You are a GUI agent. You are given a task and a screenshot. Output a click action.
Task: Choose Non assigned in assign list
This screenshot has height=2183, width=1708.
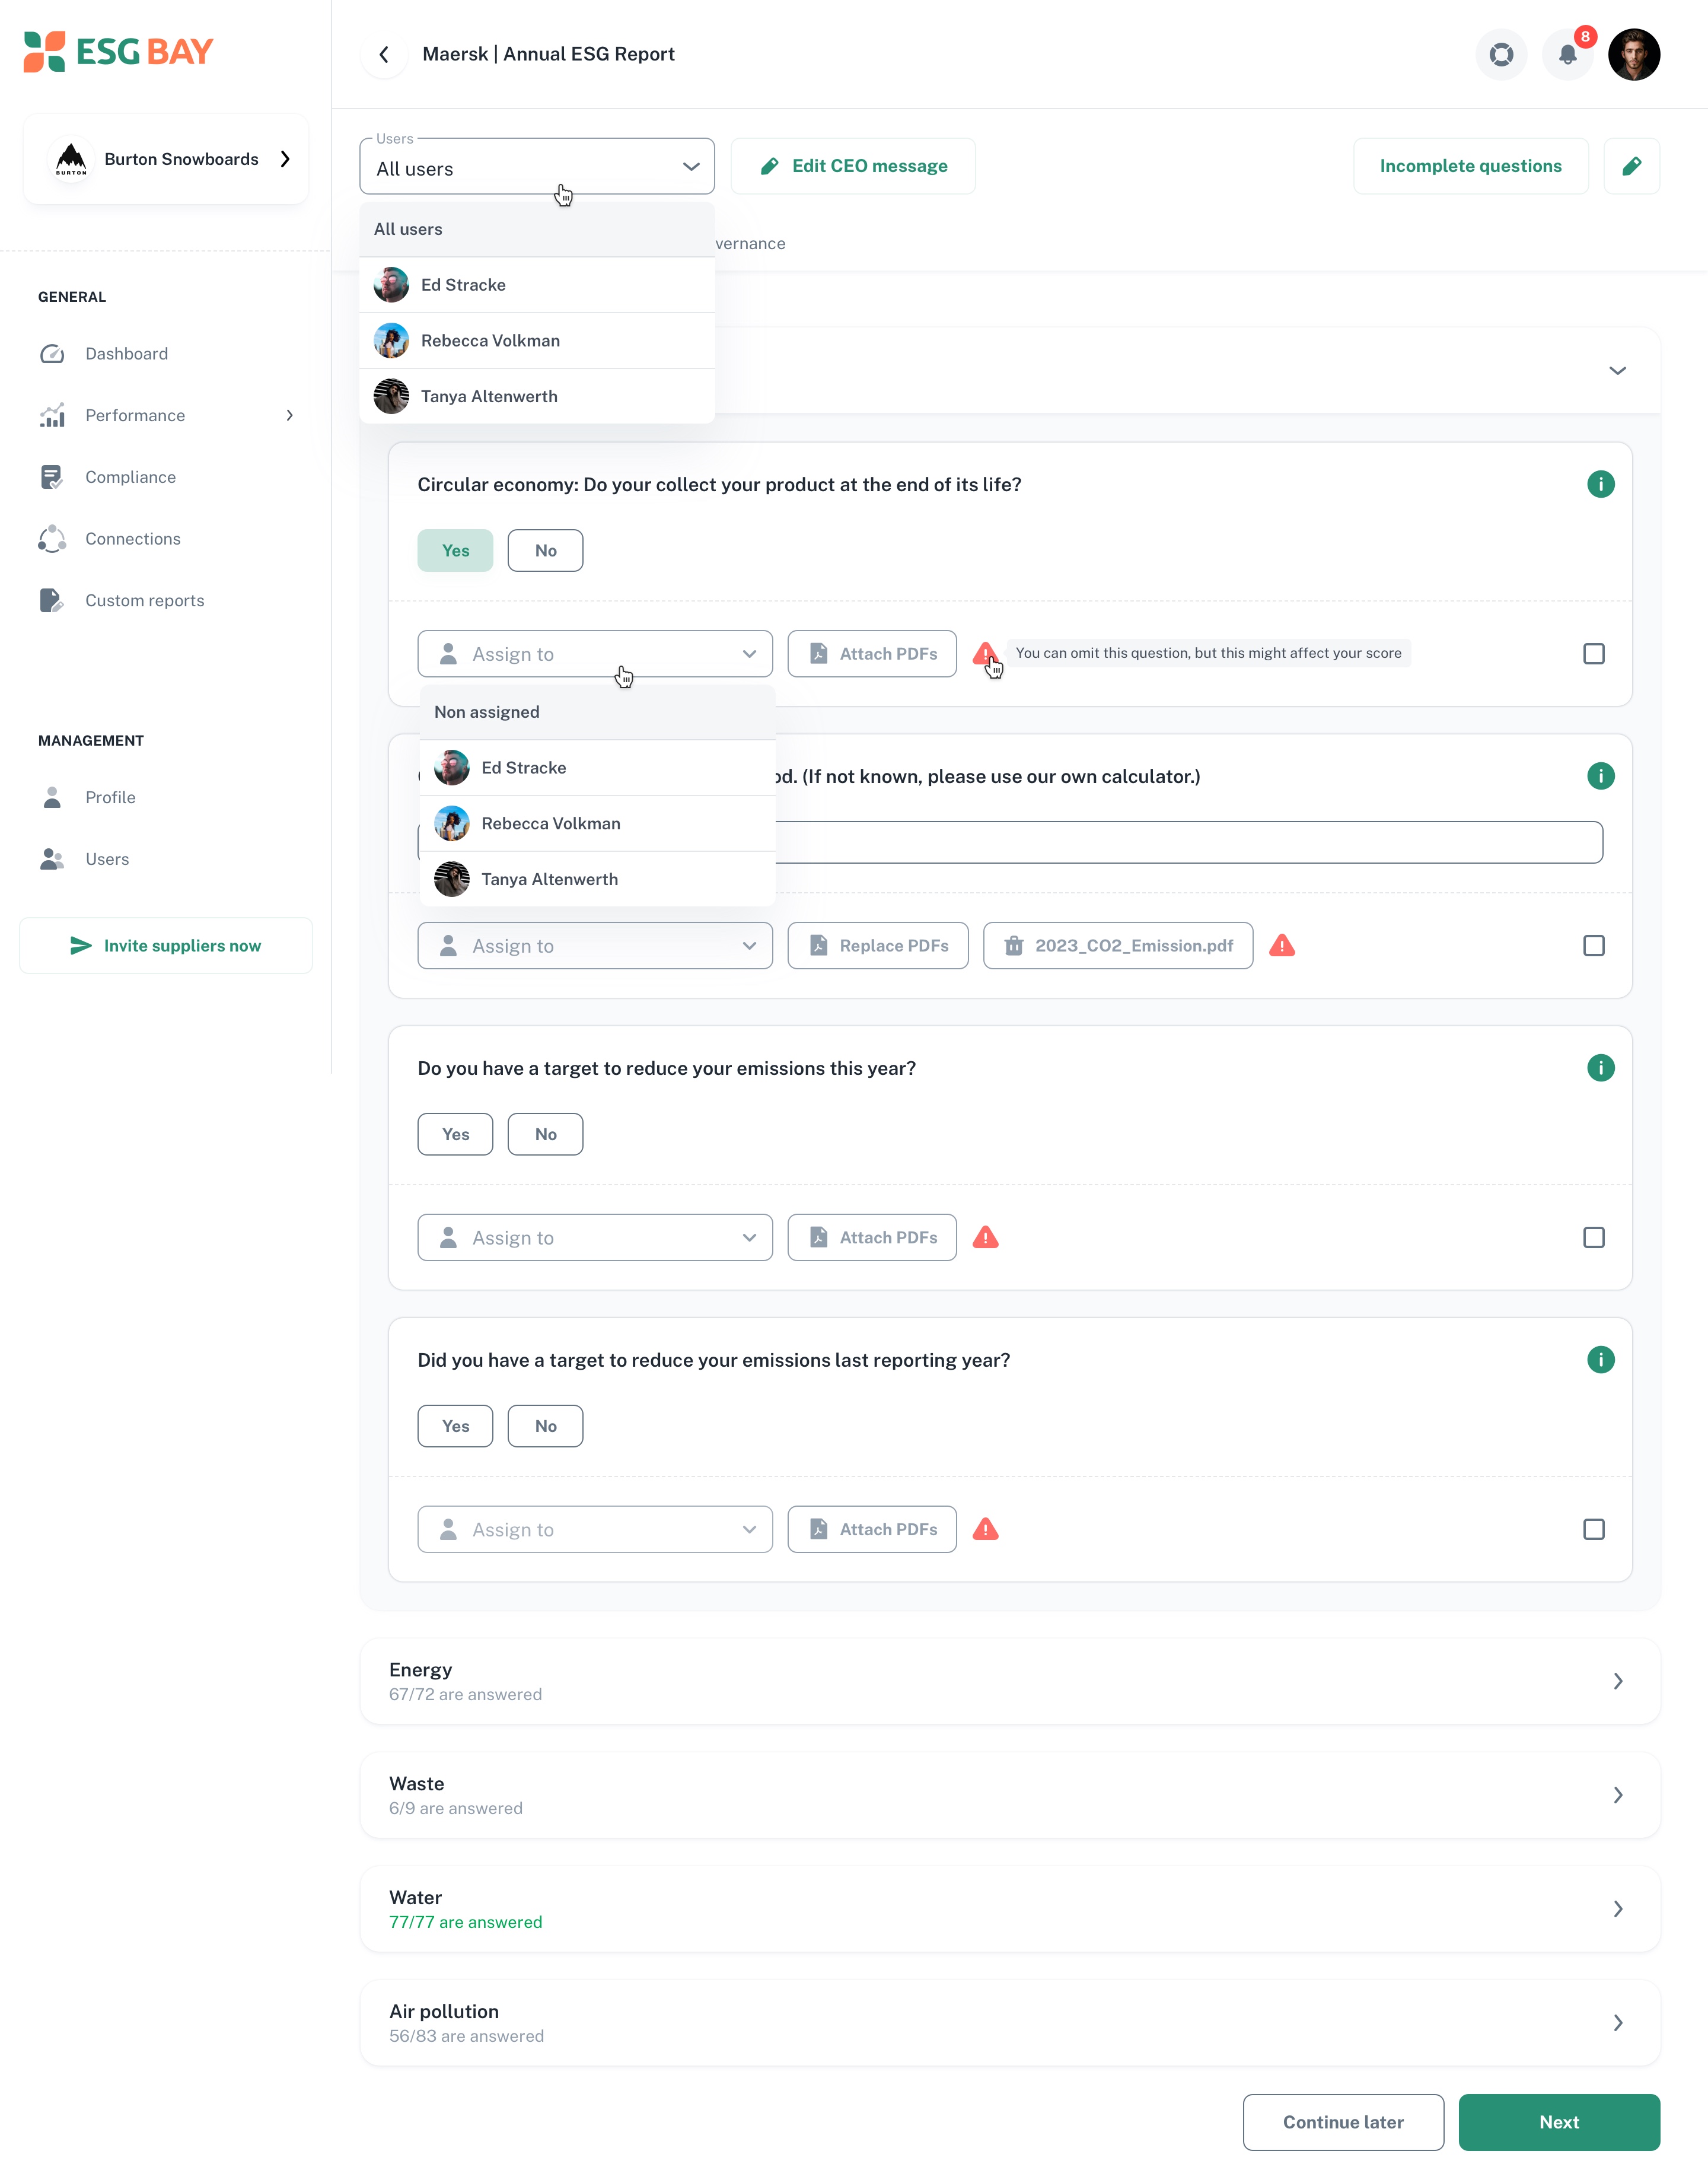click(598, 712)
